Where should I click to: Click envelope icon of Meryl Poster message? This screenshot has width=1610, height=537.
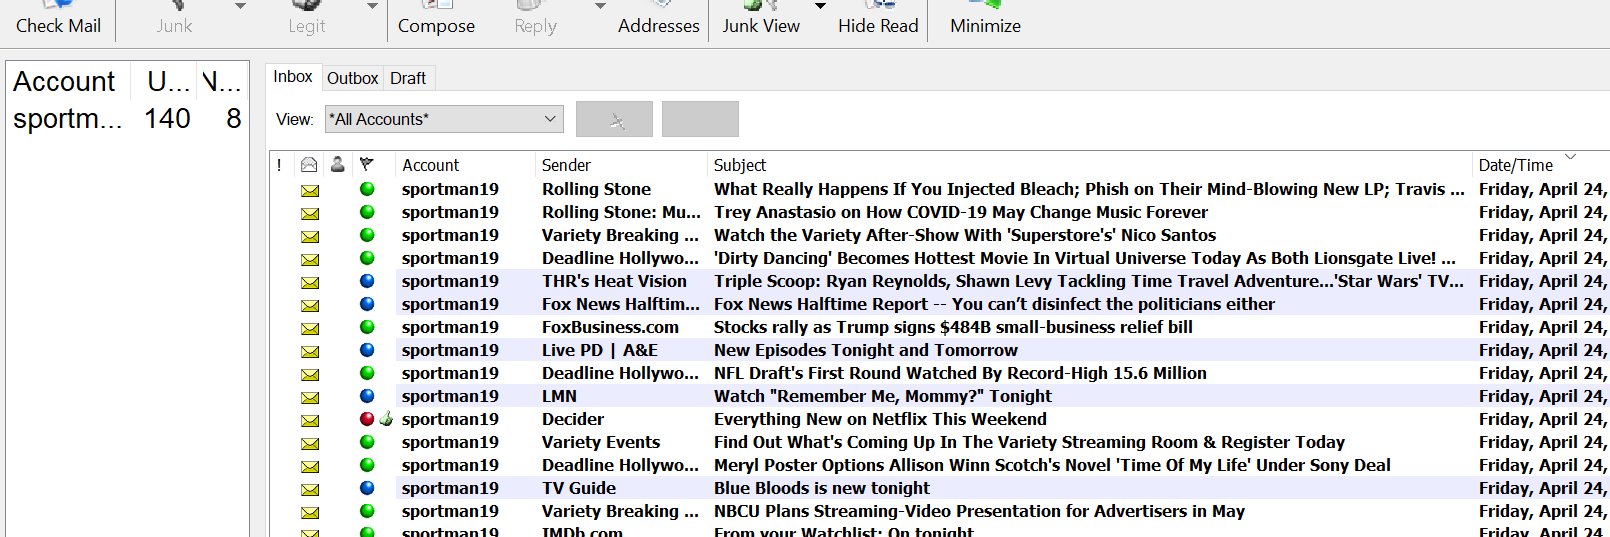[x=310, y=466]
